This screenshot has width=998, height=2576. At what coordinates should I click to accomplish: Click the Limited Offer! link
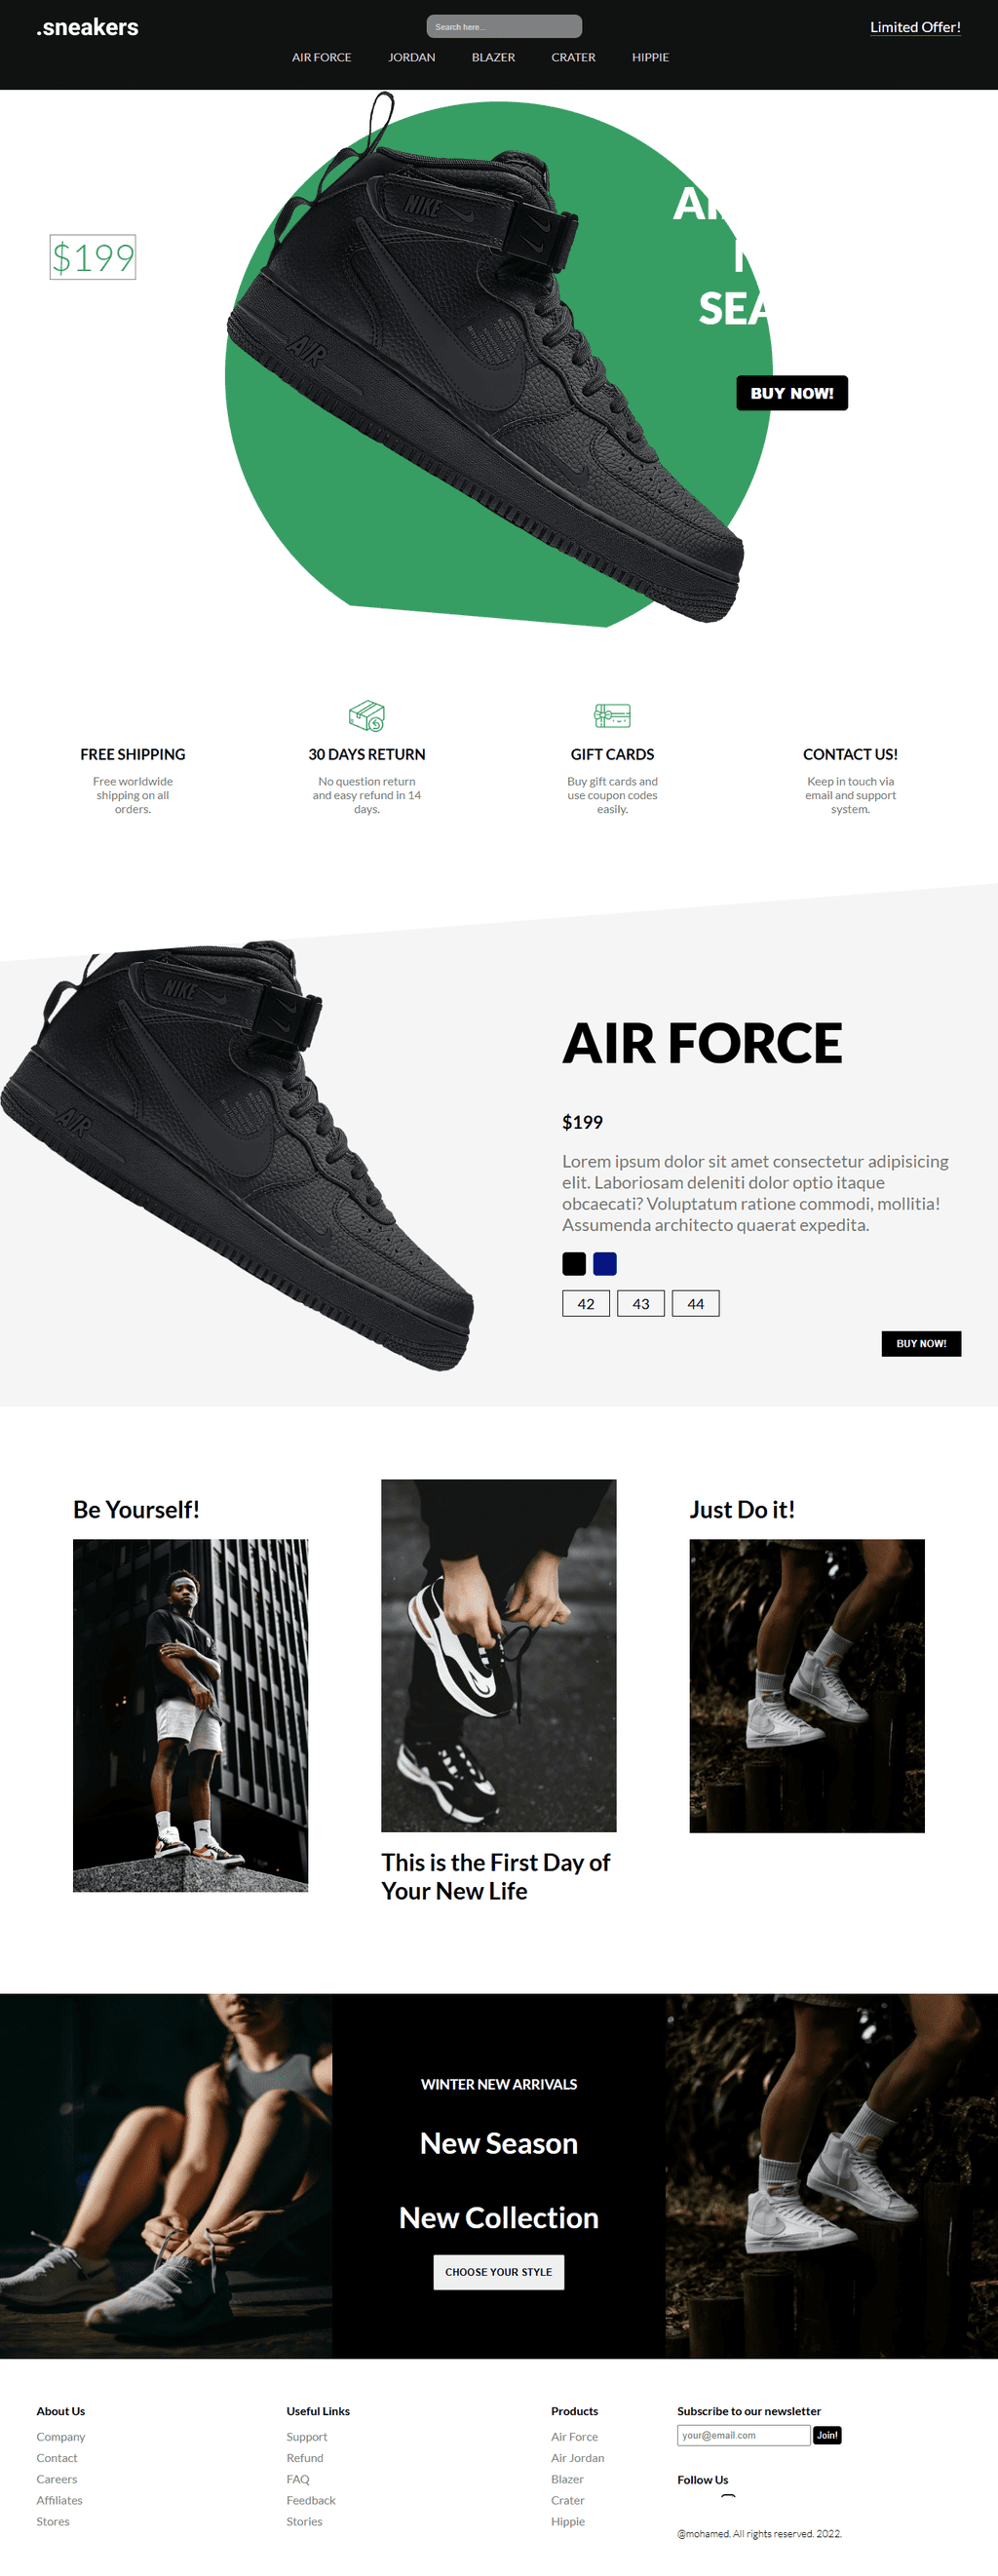915,27
